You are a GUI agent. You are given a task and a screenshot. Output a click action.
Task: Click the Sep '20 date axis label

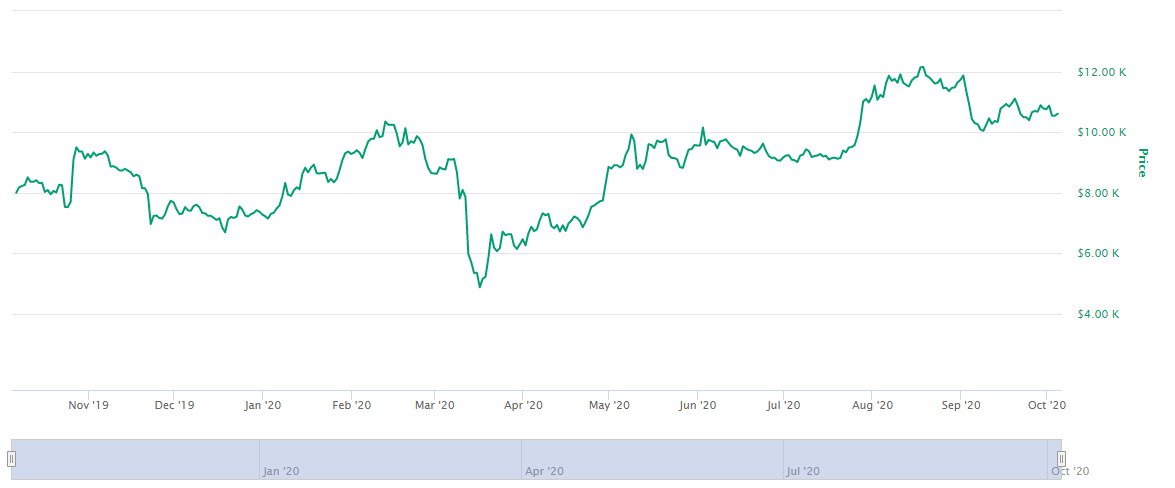(960, 405)
